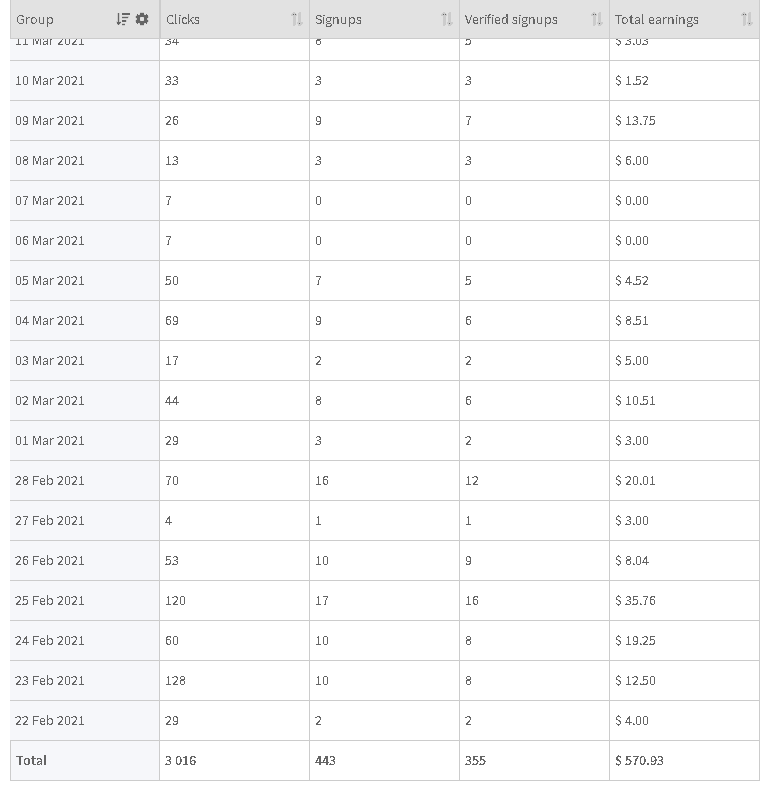Sort by Total earnings arrows icon
Viewport: 764px width, 790px height.
pos(747,19)
